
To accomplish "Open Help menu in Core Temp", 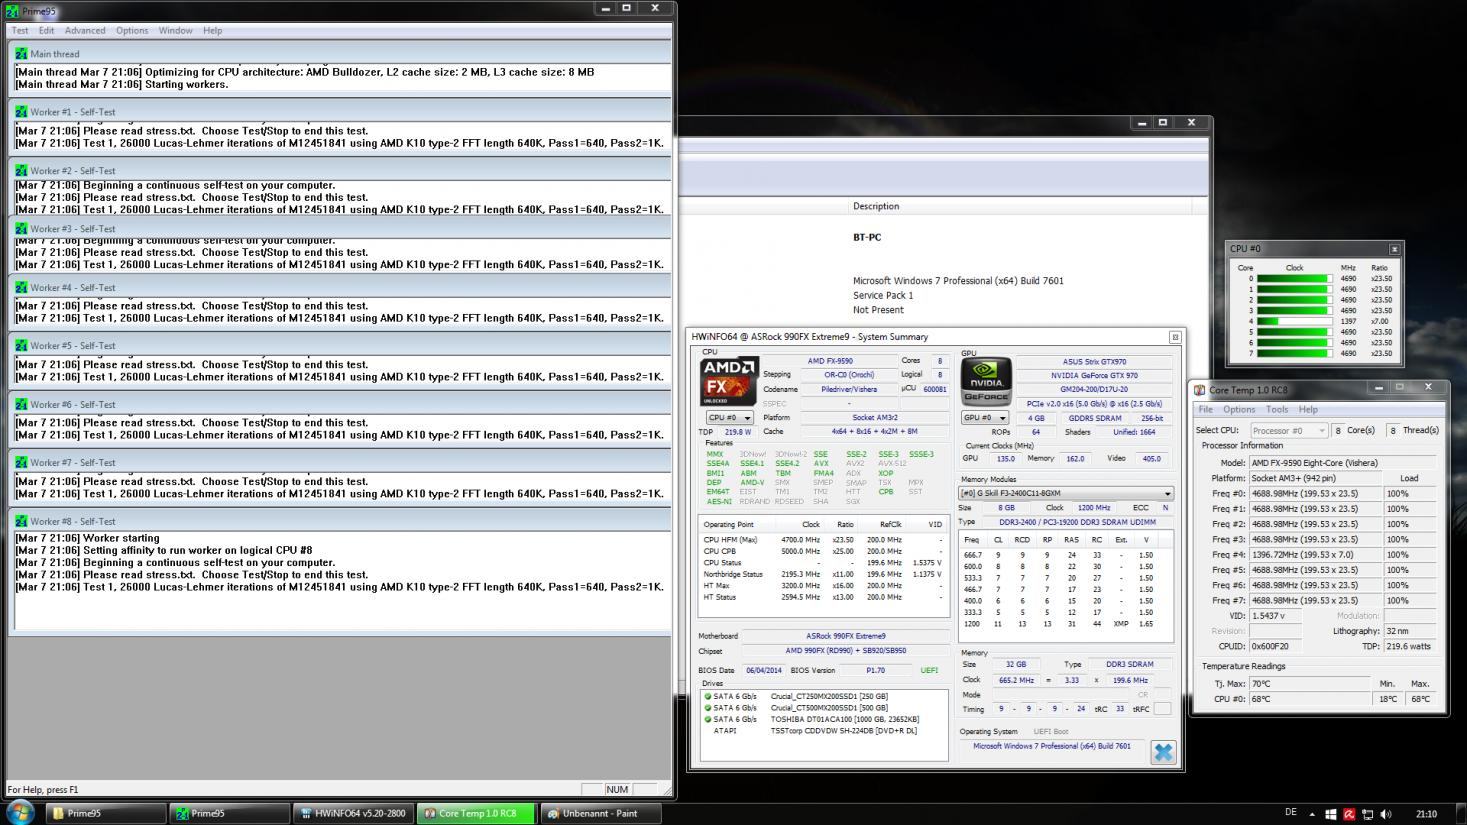I will [x=1308, y=410].
